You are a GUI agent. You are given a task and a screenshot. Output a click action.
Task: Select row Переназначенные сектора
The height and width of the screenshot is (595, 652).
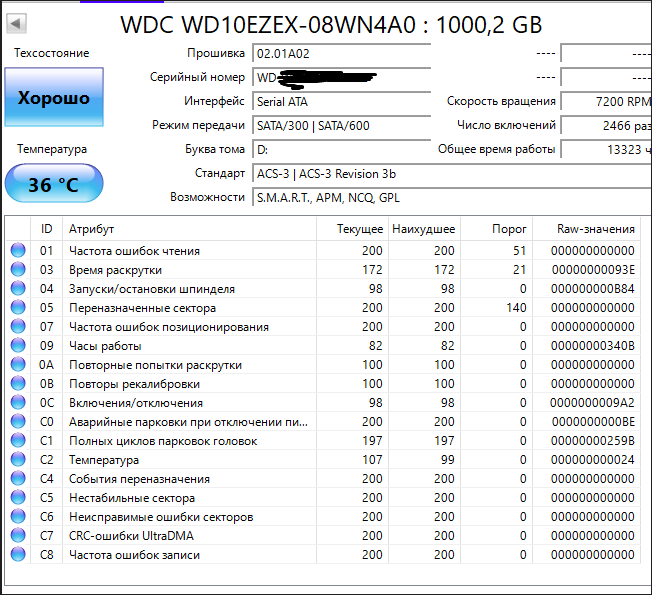click(x=323, y=307)
